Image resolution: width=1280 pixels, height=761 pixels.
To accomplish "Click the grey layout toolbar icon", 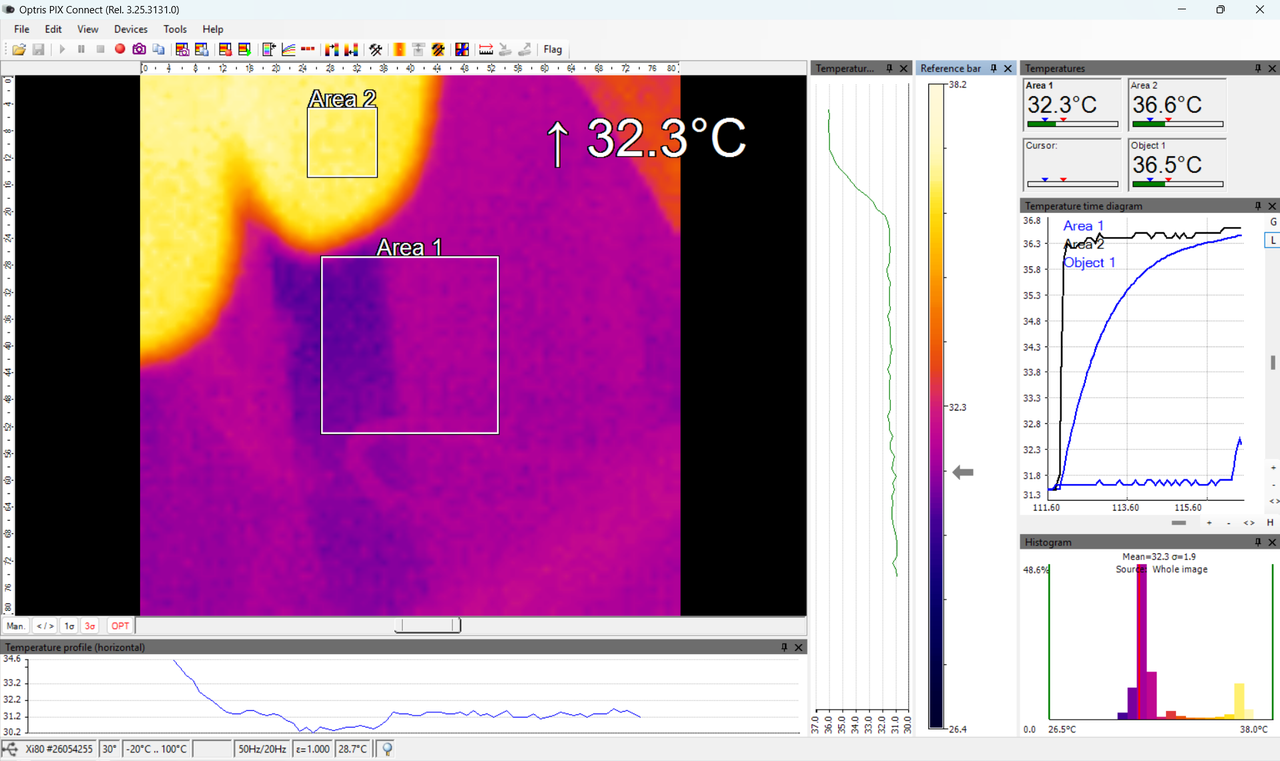I will click(418, 49).
